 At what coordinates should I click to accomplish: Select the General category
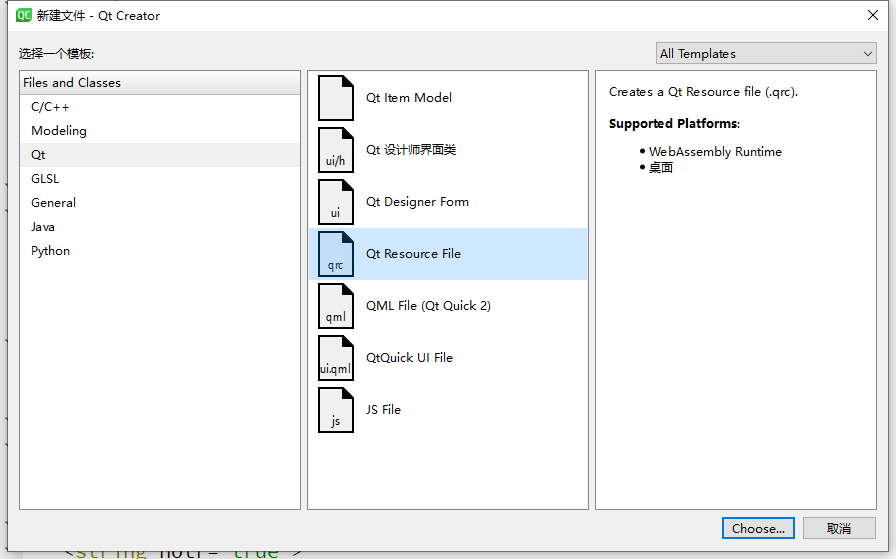click(x=159, y=203)
